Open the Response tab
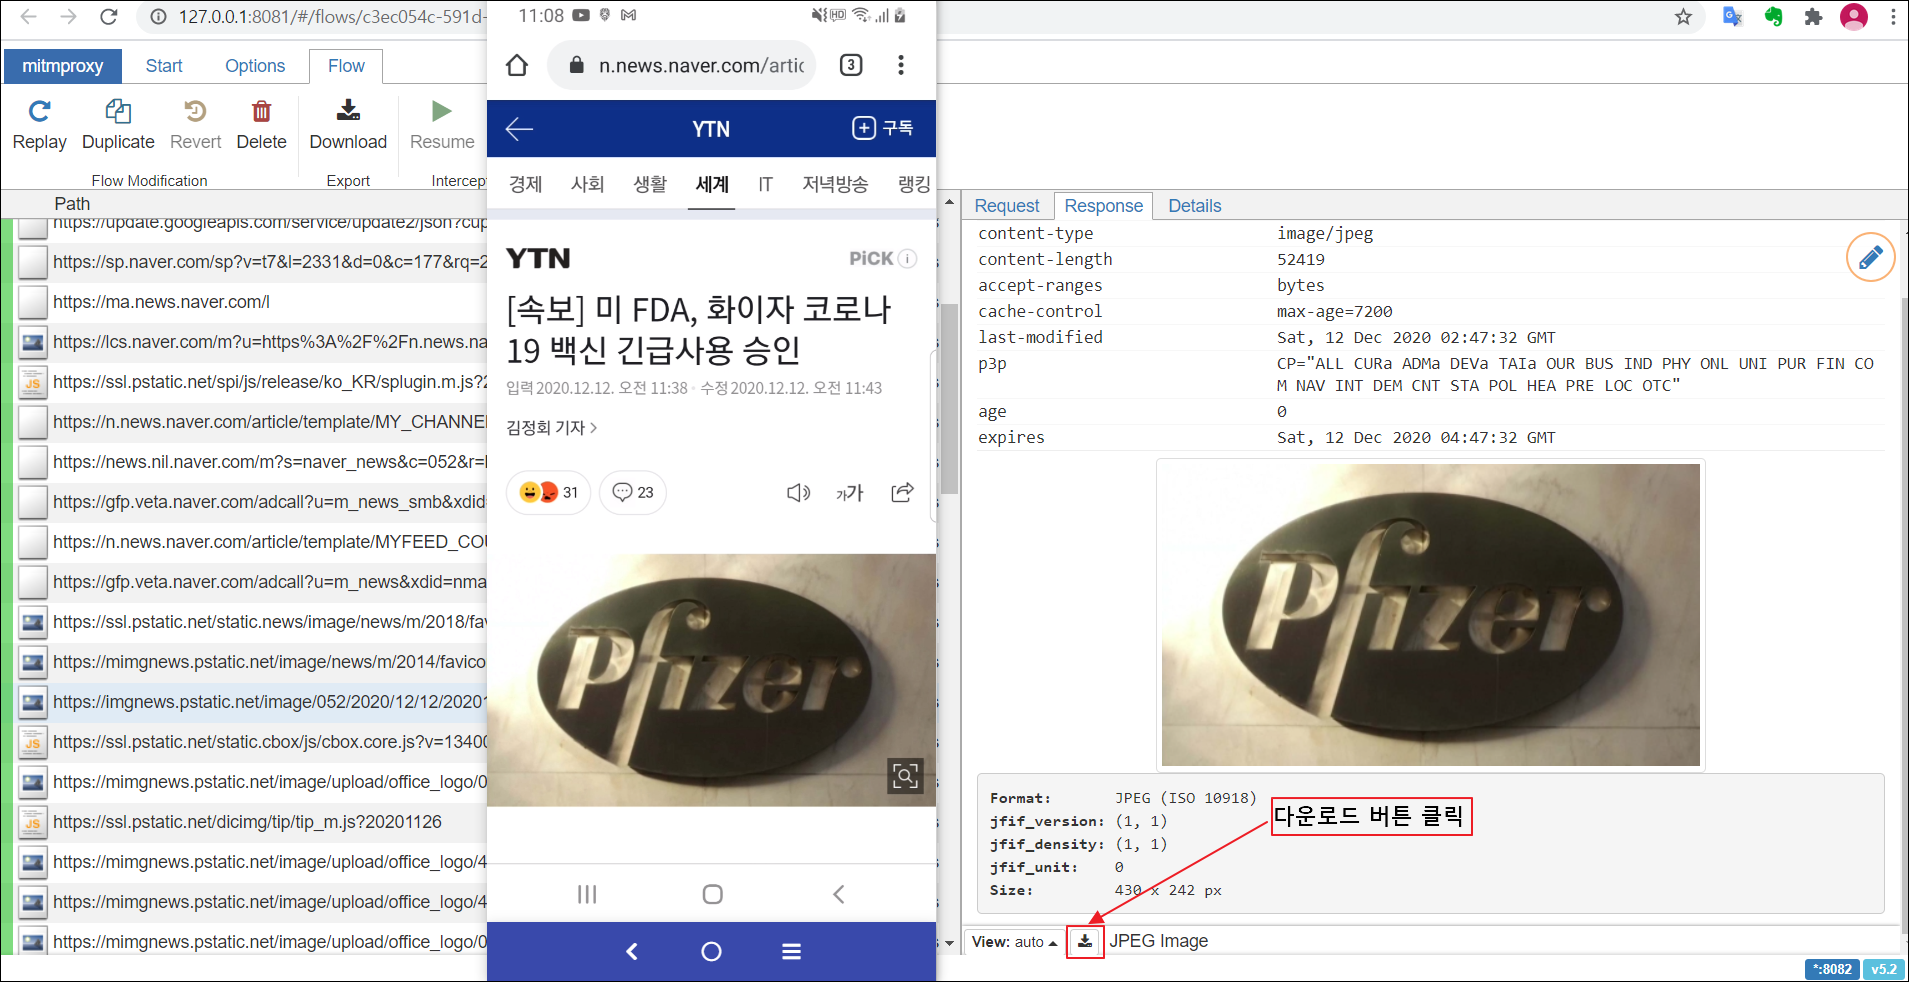1909x982 pixels. pos(1103,205)
